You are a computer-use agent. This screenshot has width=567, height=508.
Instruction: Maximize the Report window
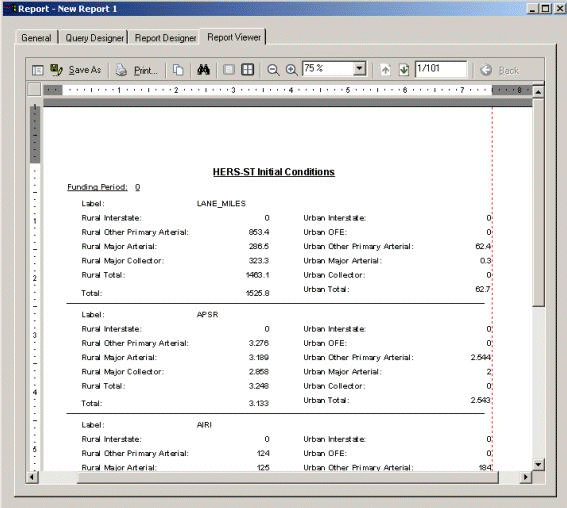click(545, 9)
